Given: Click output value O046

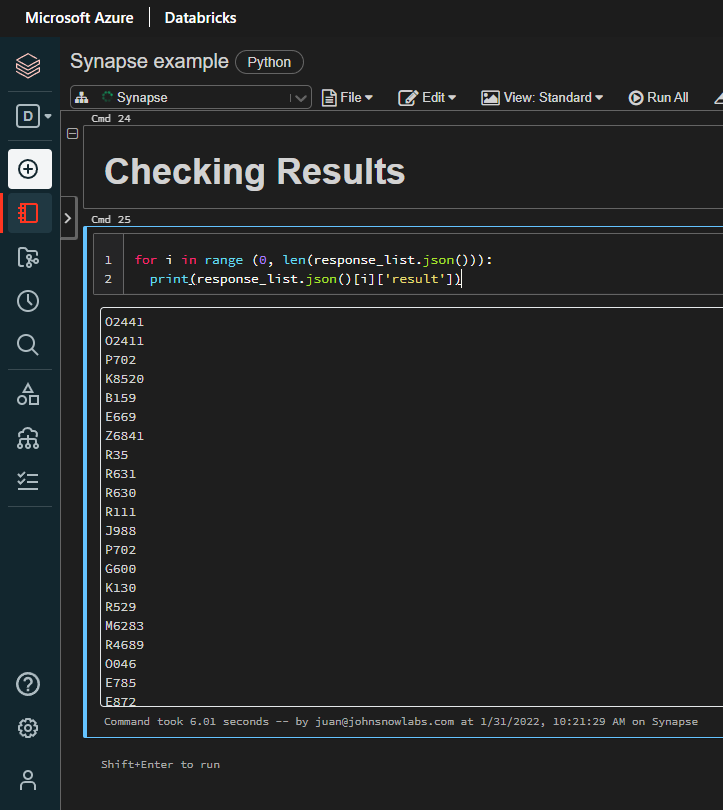Looking at the screenshot, I should pos(120,664).
